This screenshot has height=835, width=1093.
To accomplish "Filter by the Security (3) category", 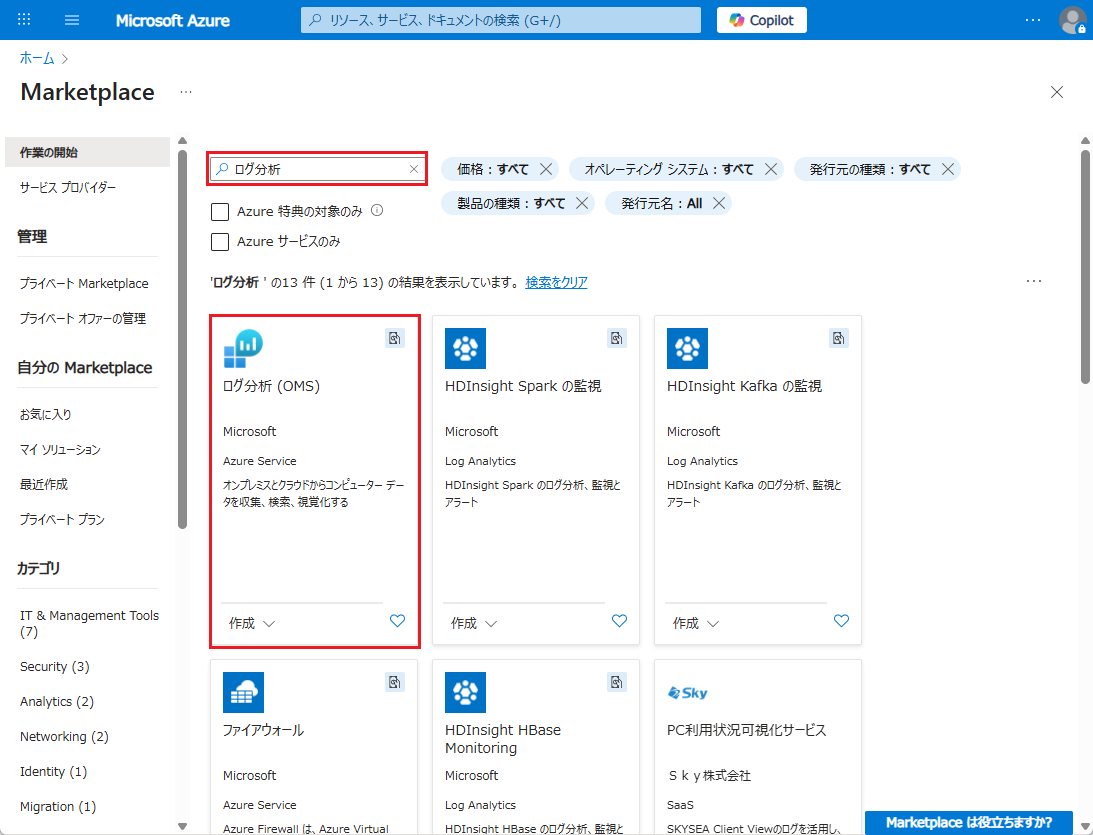I will click(55, 666).
